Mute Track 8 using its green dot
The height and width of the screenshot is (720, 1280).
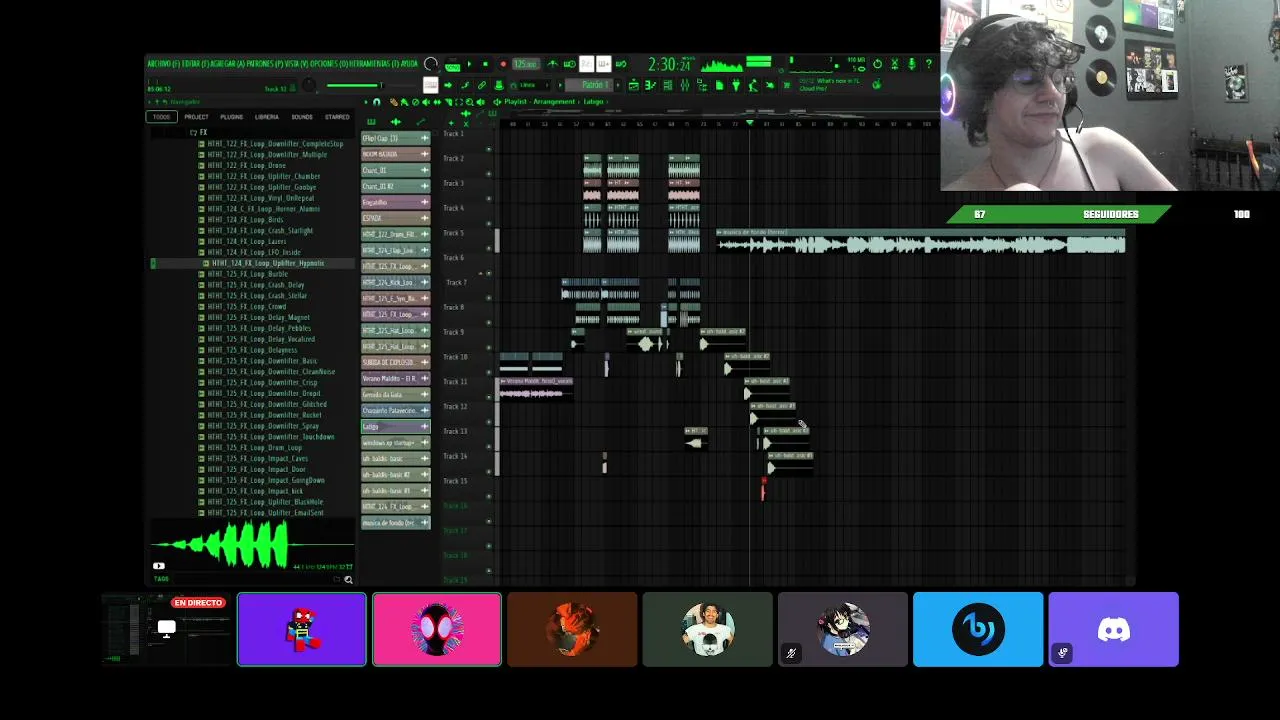[489, 323]
